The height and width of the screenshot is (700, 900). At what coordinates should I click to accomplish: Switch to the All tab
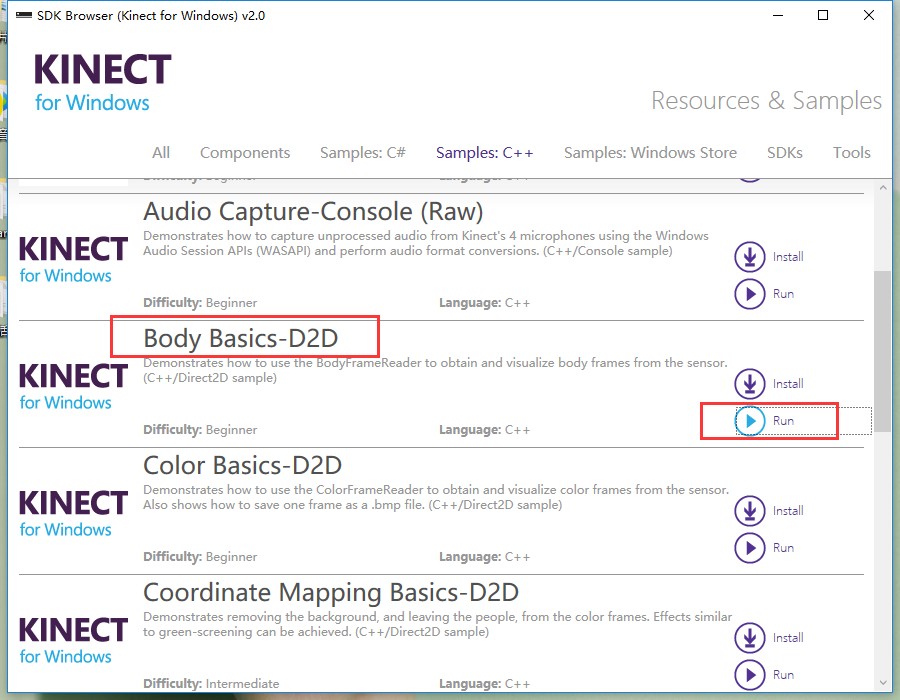click(x=161, y=152)
